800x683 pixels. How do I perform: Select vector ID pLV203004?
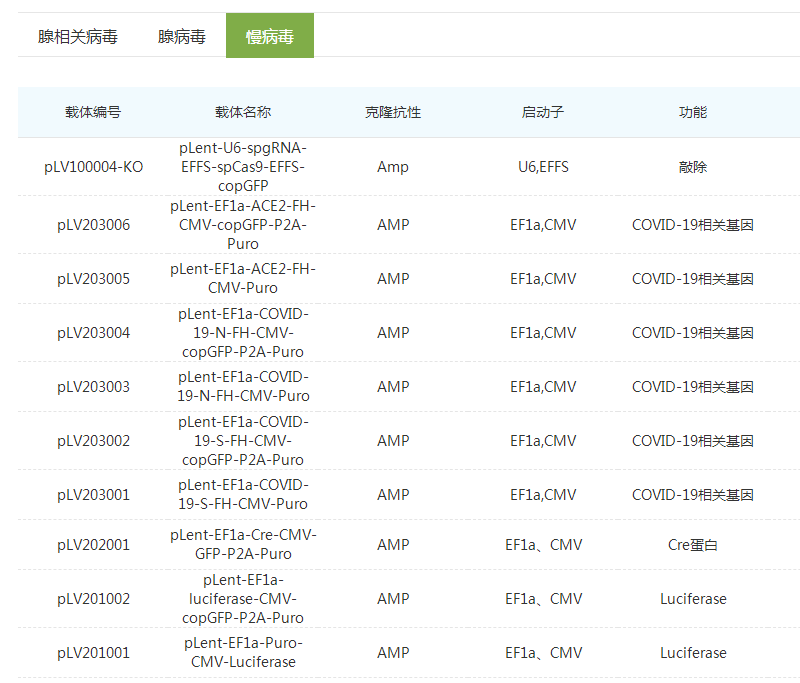(93, 333)
